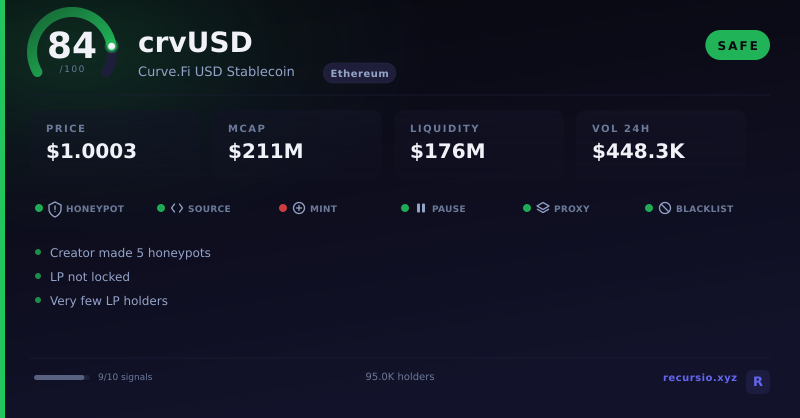
Task: Click the signals progress bar
Action: pos(62,378)
